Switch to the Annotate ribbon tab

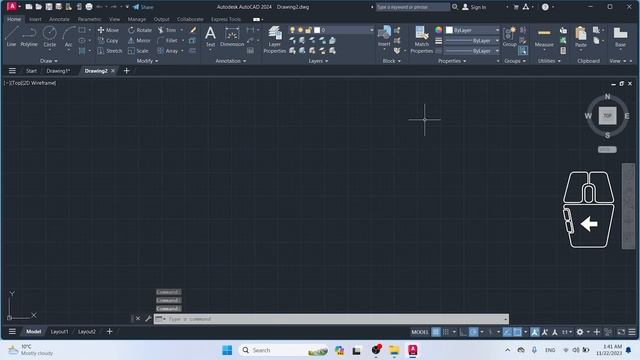point(59,19)
